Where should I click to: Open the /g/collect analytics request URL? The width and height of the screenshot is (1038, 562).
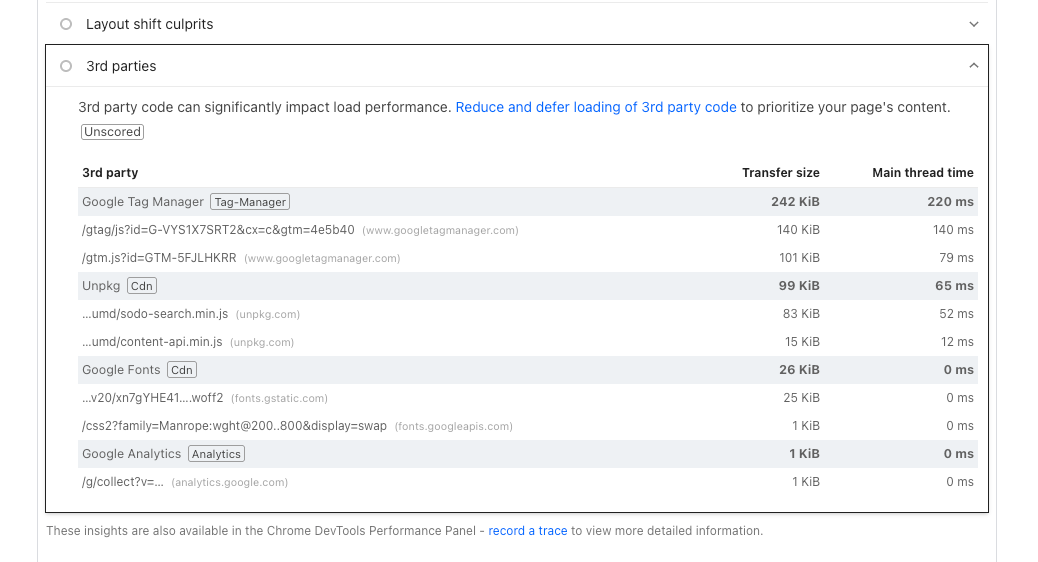(122, 482)
